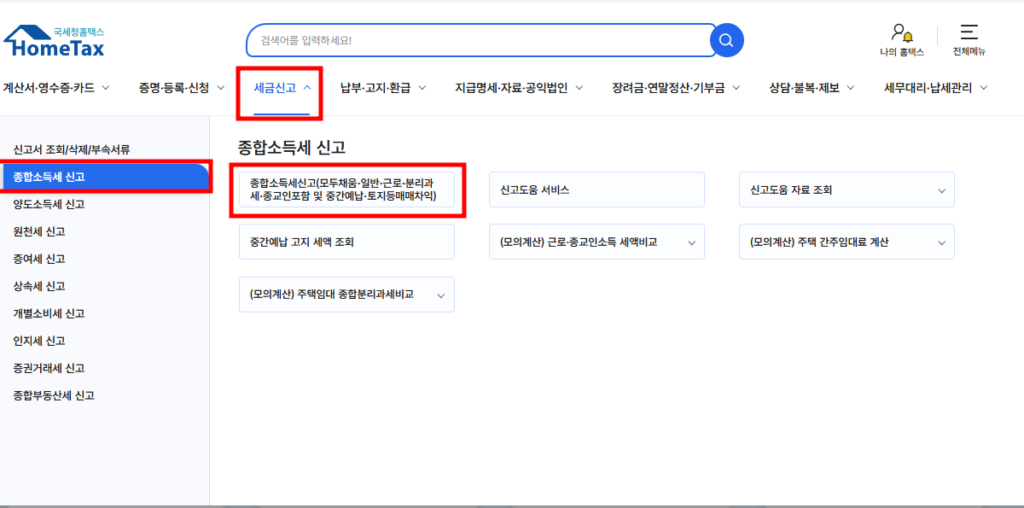Click the (모의계산) 주택임대 종합분리과세비교 label

click(x=332, y=294)
